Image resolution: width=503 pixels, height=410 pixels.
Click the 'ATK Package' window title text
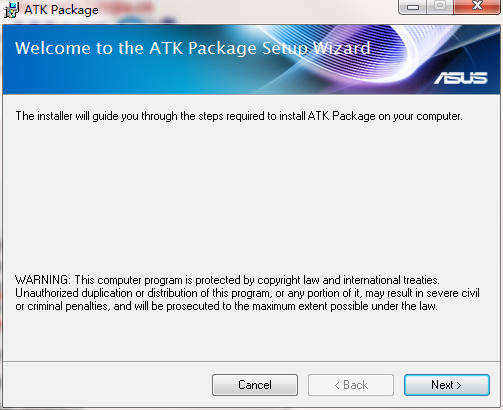(61, 10)
